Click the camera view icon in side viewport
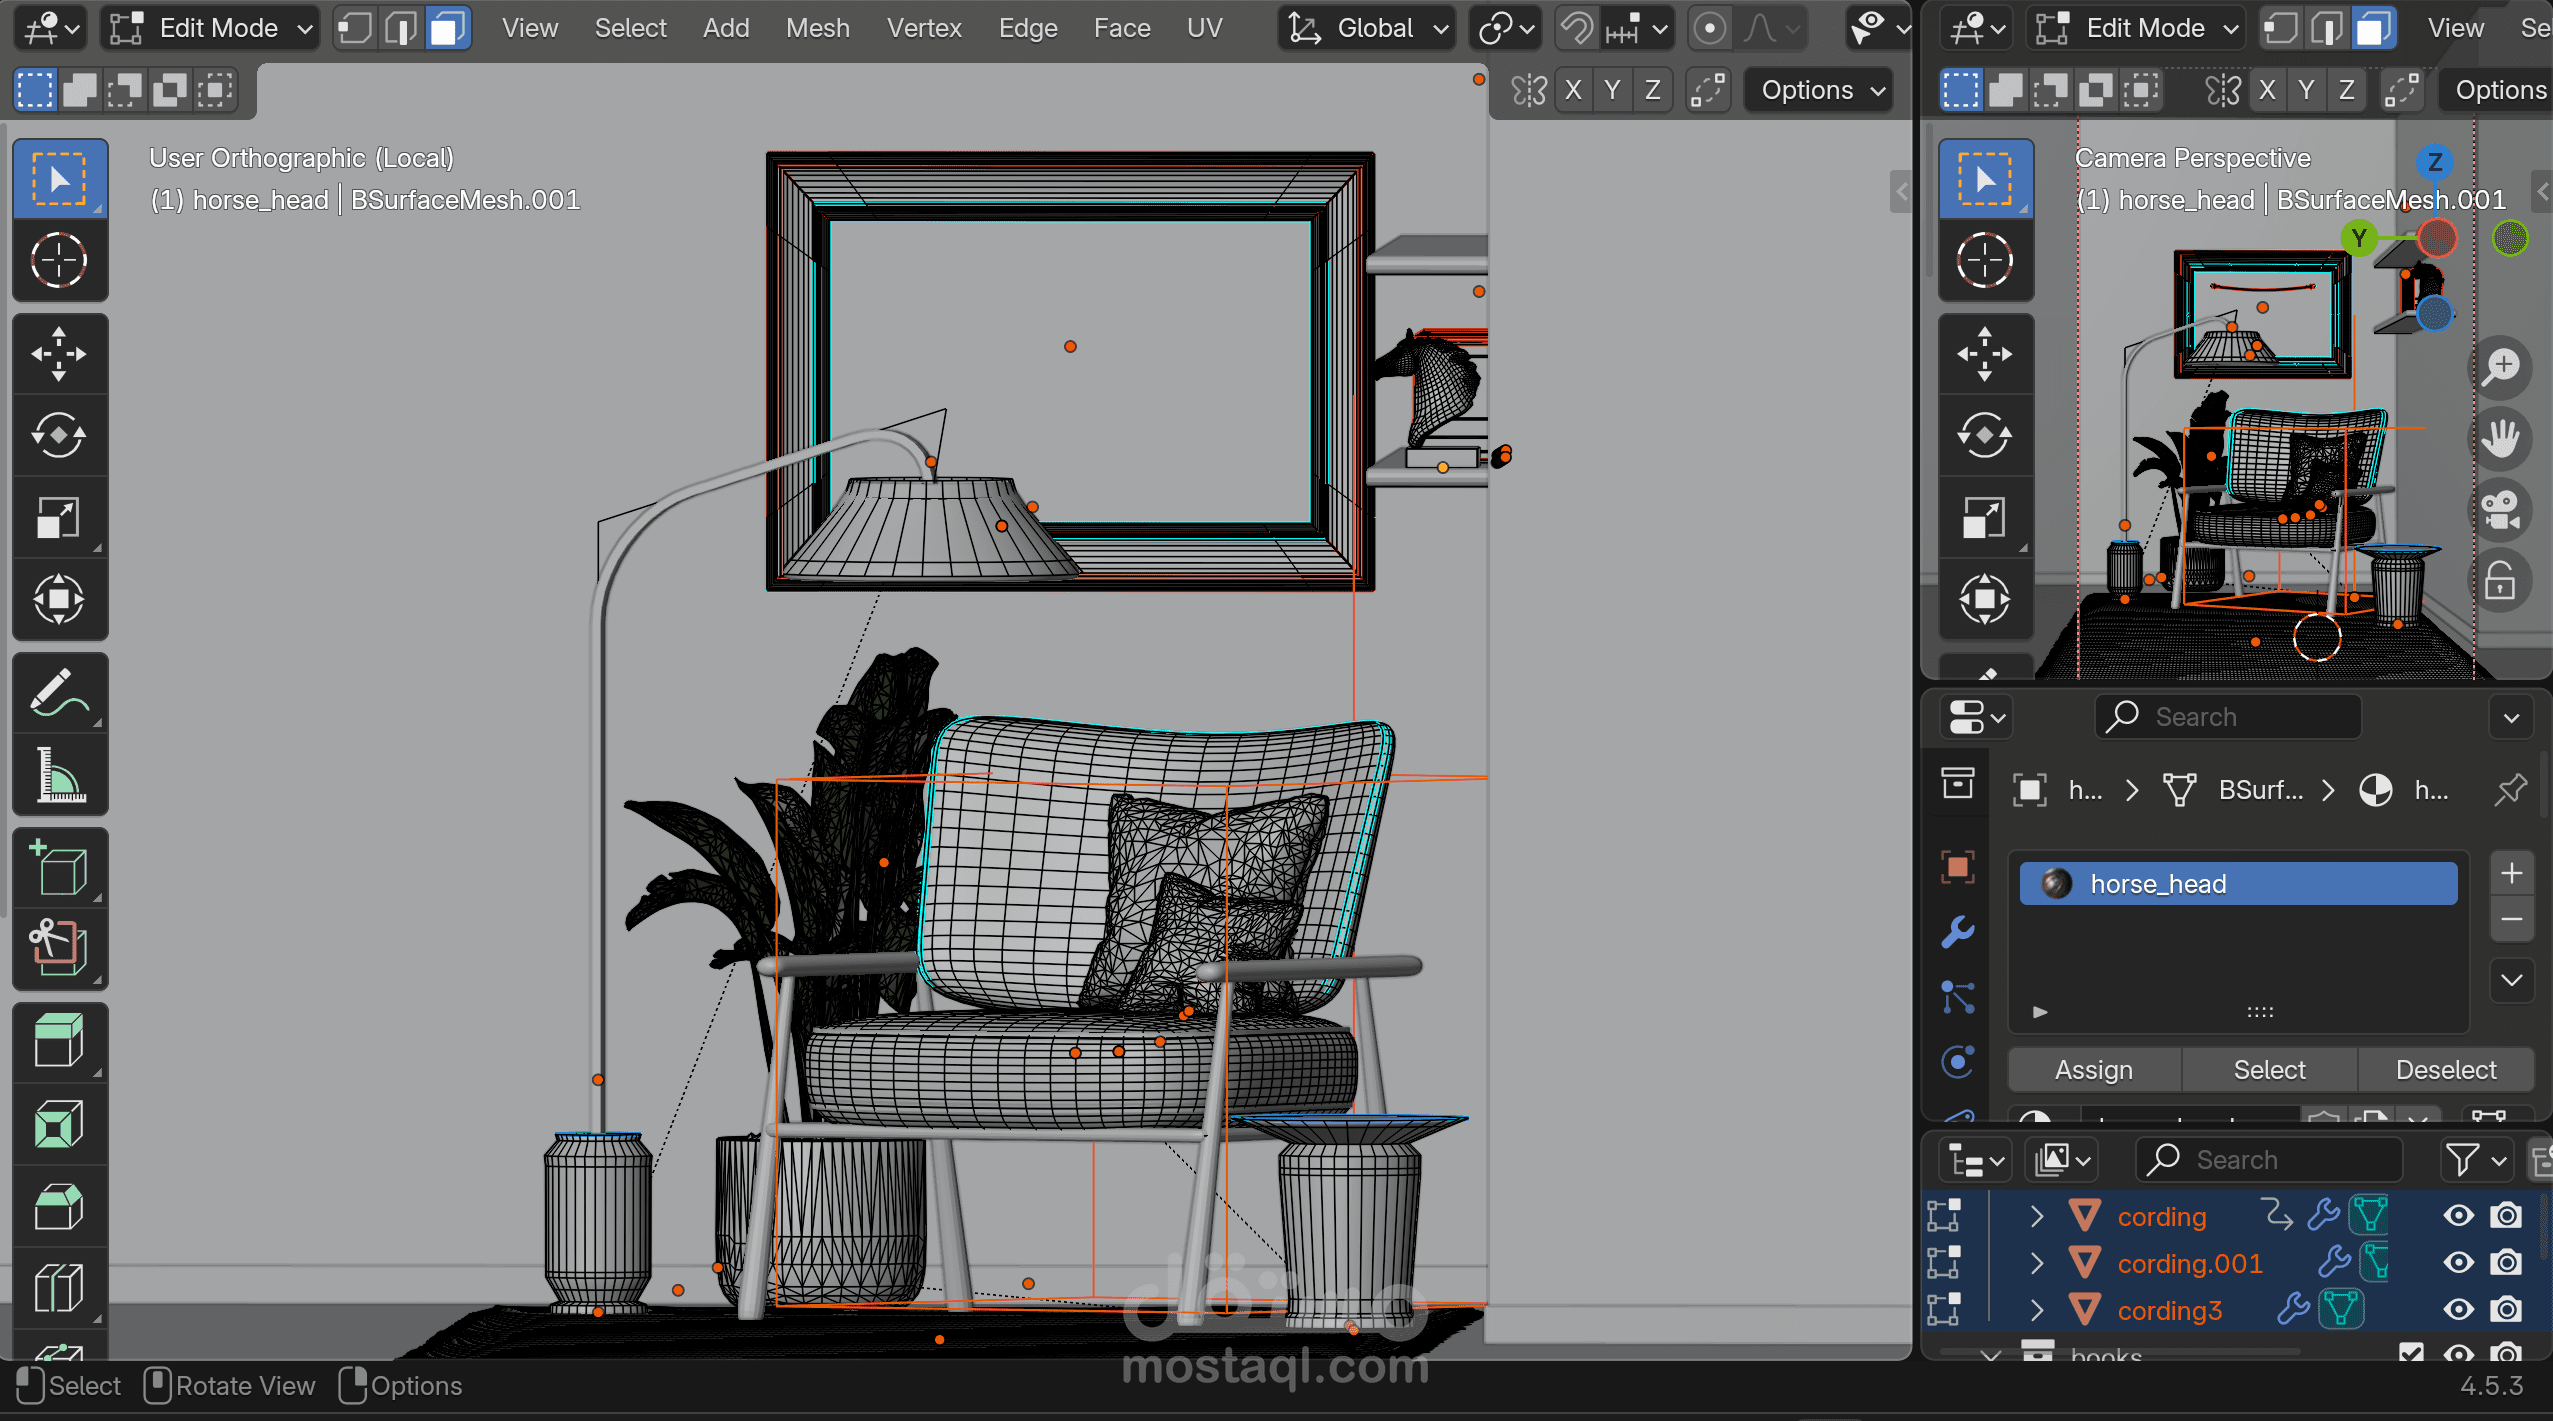The height and width of the screenshot is (1421, 2553). [x=2501, y=510]
